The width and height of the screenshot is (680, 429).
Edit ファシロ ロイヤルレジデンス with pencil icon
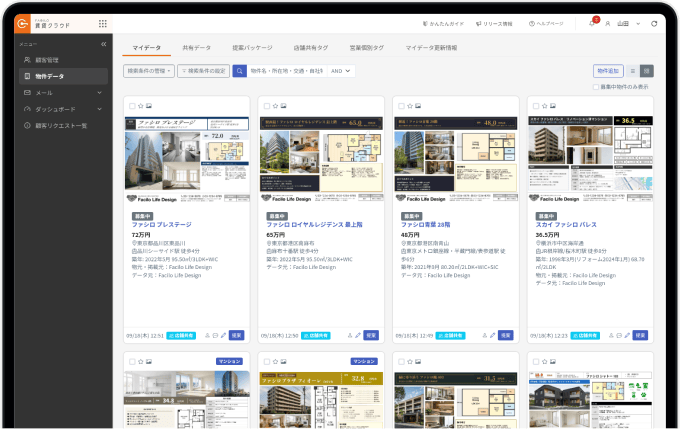pyautogui.click(x=358, y=335)
